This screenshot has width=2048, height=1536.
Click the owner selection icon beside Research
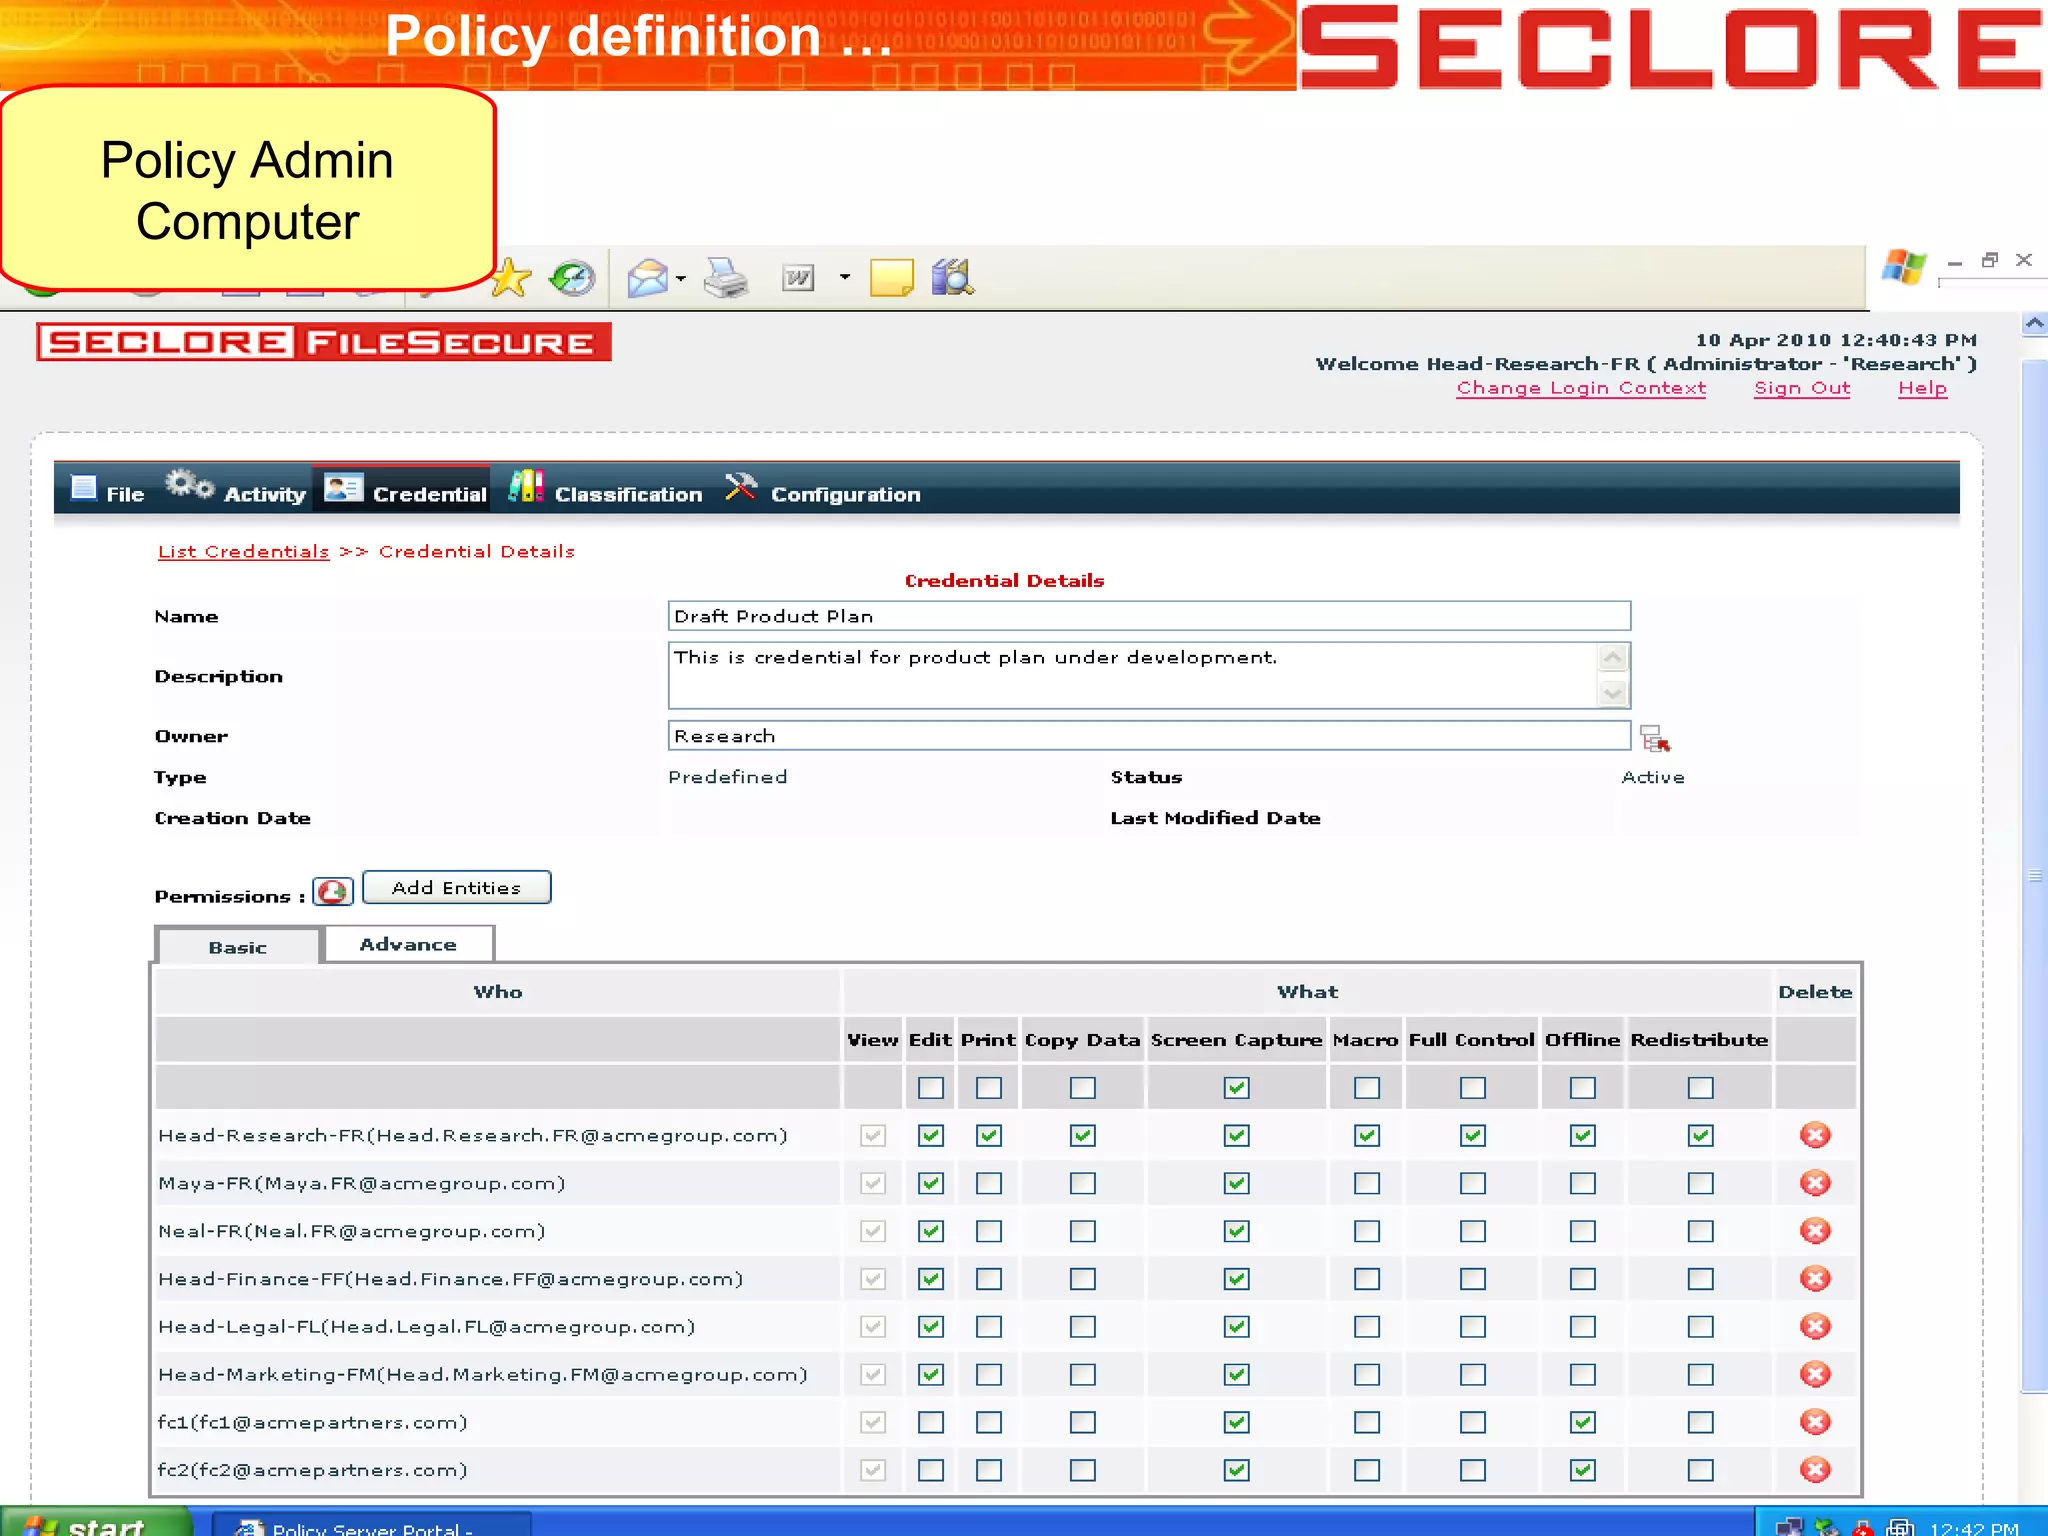[x=1655, y=739]
